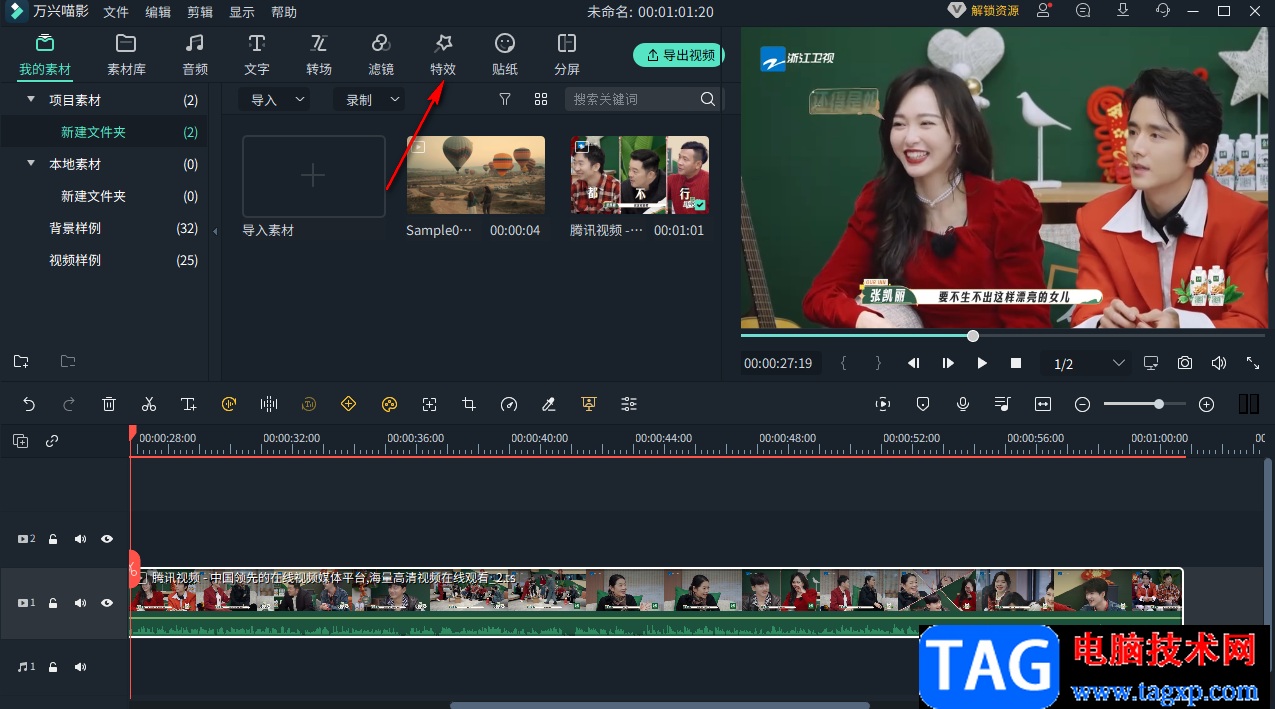Switch to the 转场 transitions tab
Image resolution: width=1275 pixels, height=709 pixels.
click(x=319, y=55)
